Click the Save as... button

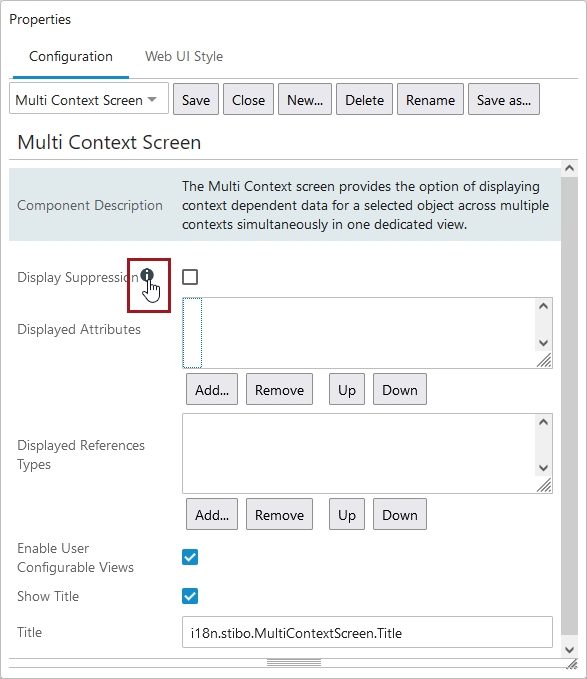click(504, 100)
